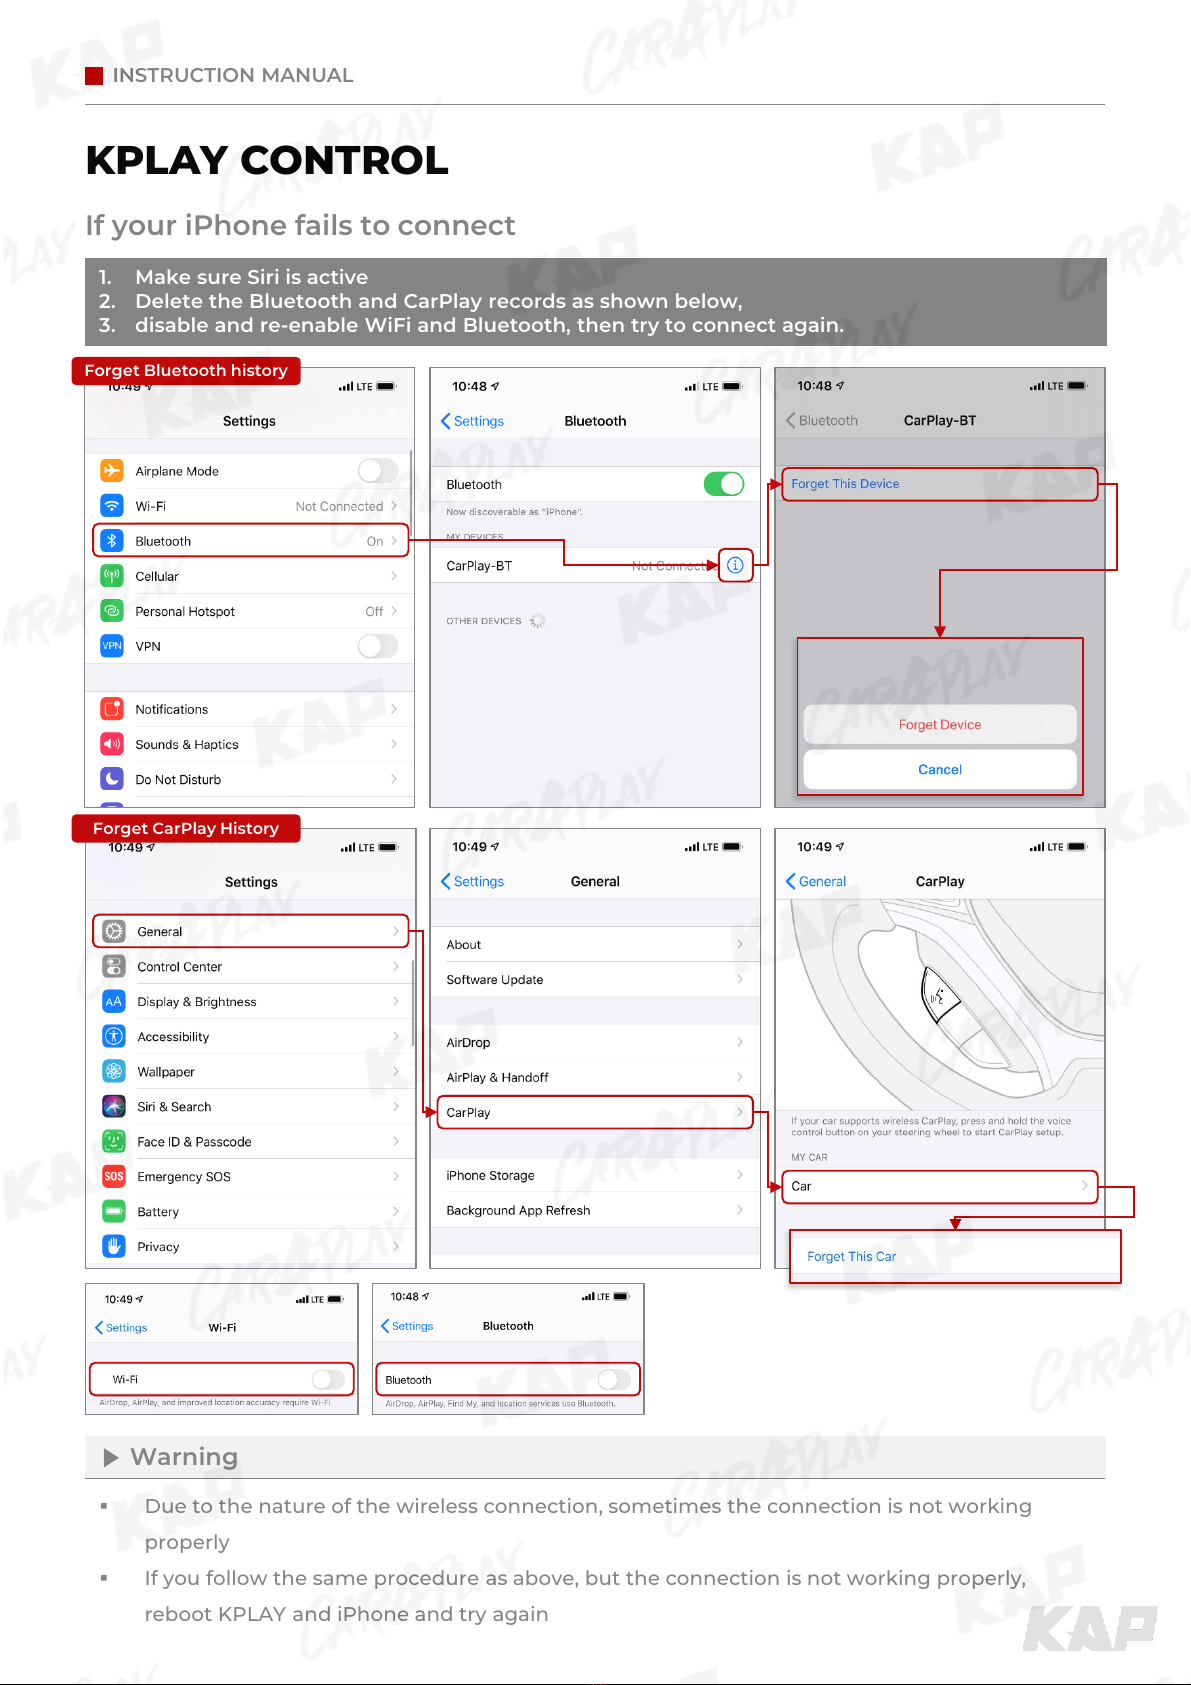
Task: Open the AirDrop row chevron
Action: (740, 1042)
